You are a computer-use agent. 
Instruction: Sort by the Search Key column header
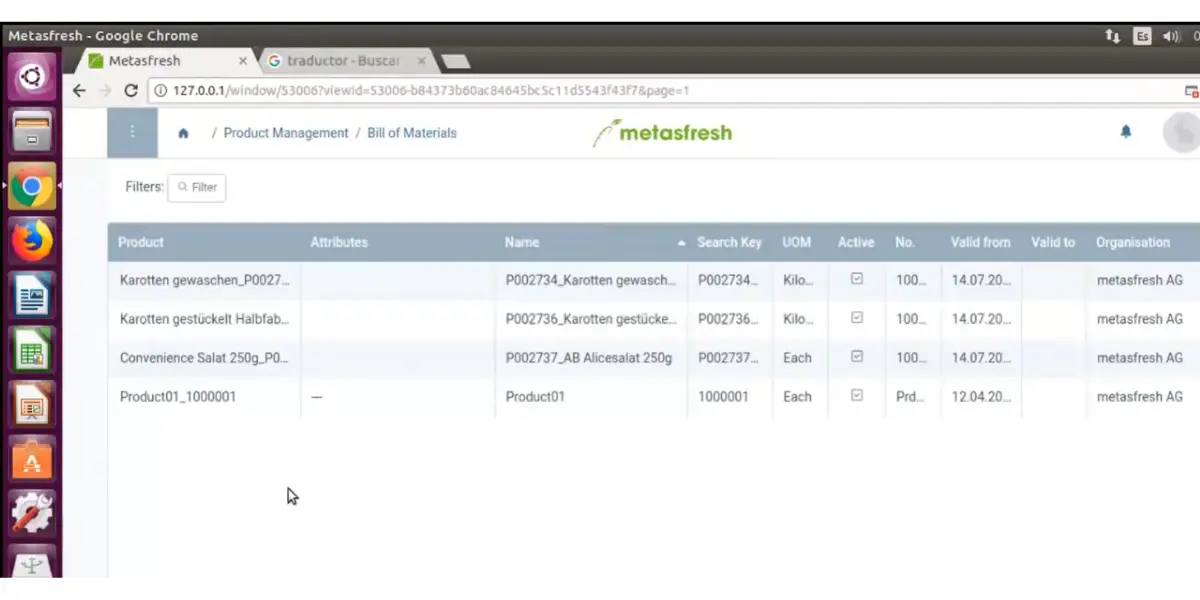click(729, 242)
